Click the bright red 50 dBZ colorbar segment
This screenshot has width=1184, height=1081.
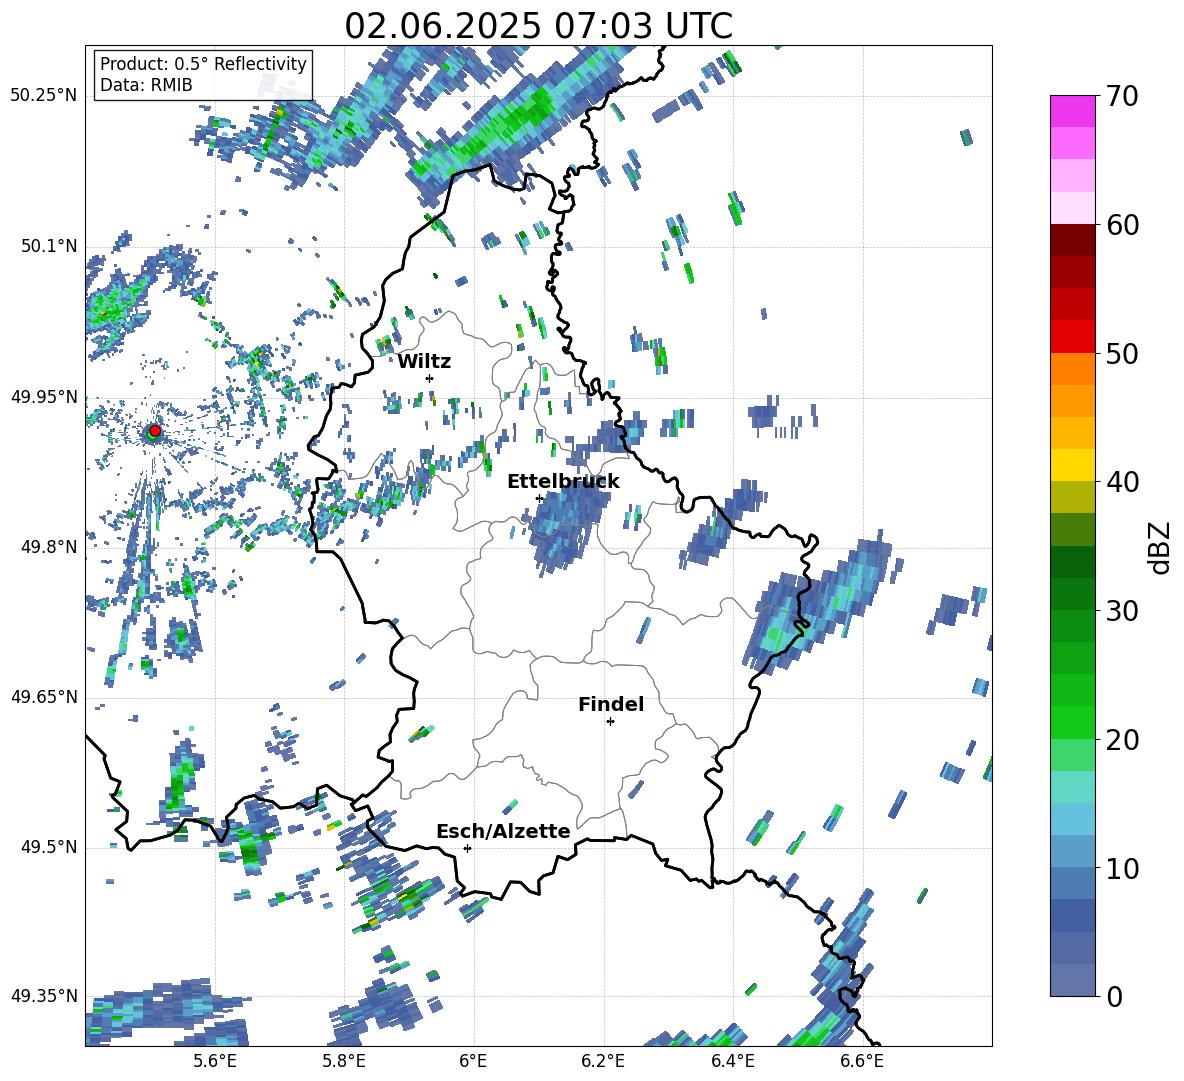tap(1072, 337)
